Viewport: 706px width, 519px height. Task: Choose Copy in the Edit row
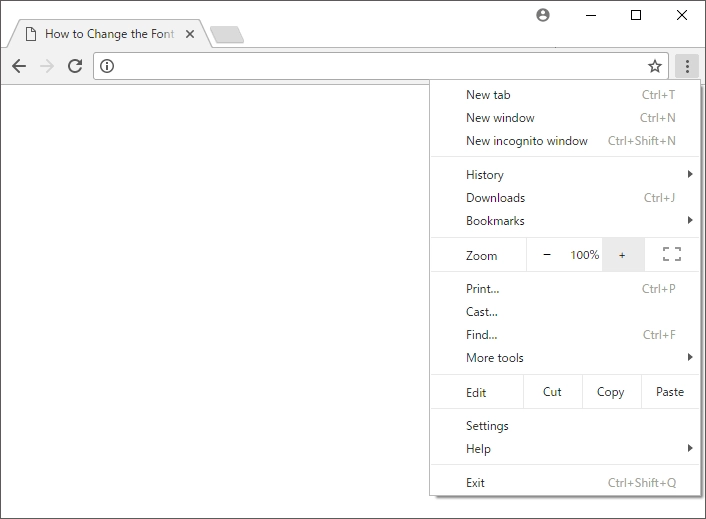click(x=611, y=392)
